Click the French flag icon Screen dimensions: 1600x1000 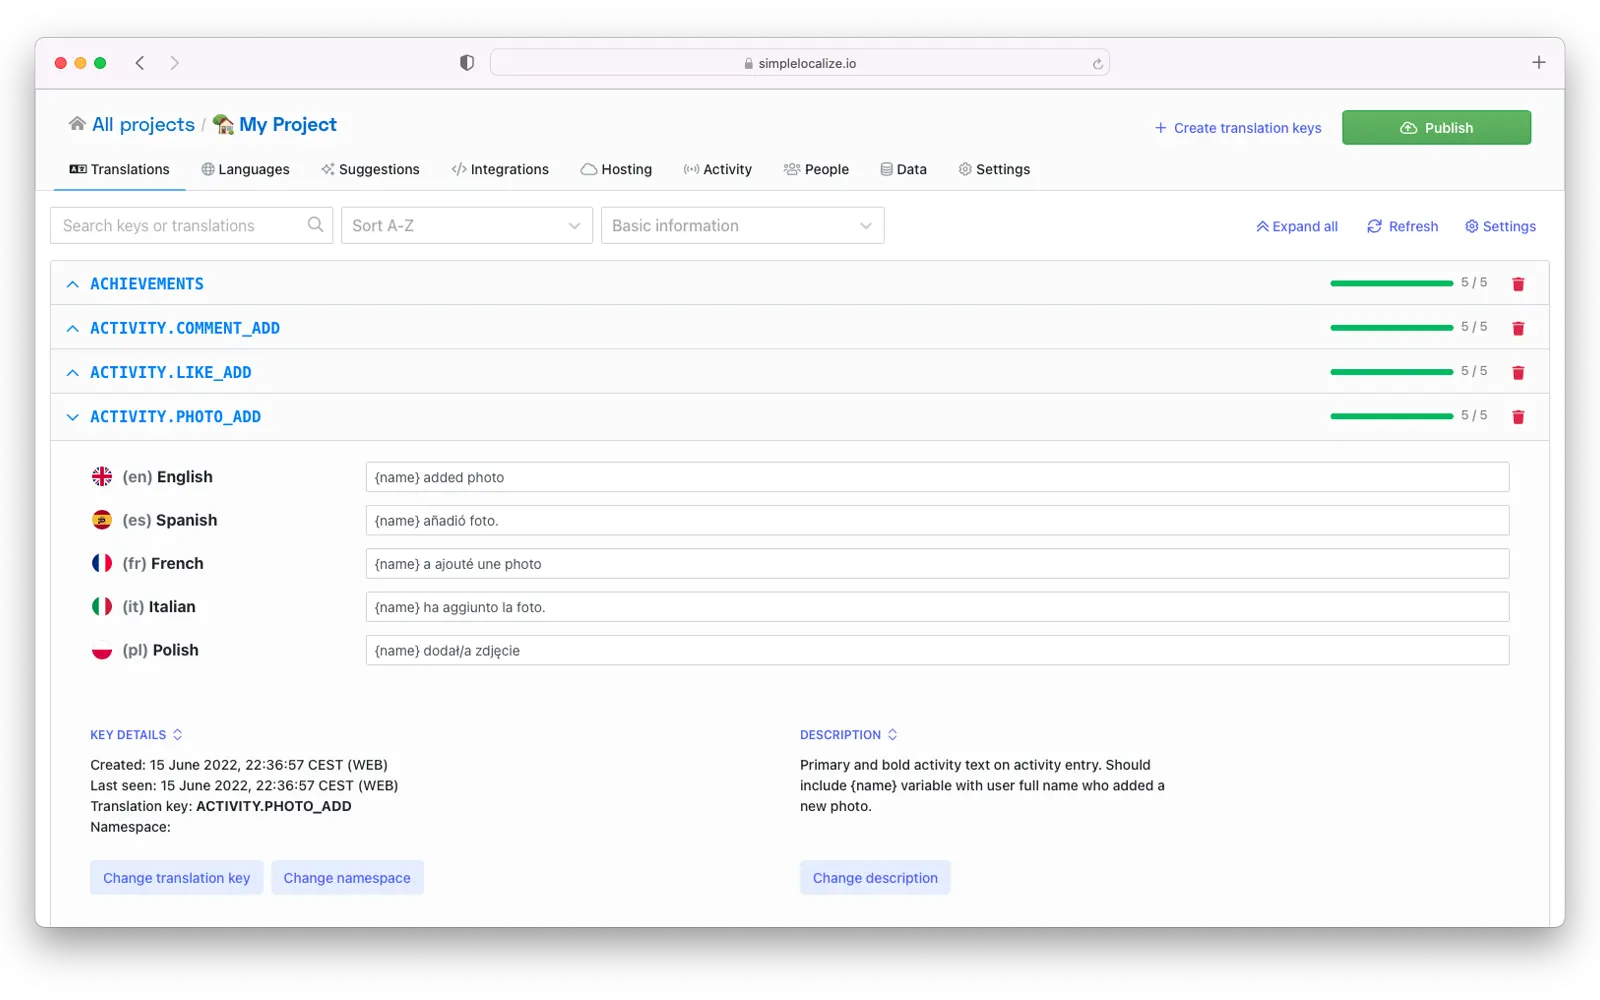coord(102,563)
